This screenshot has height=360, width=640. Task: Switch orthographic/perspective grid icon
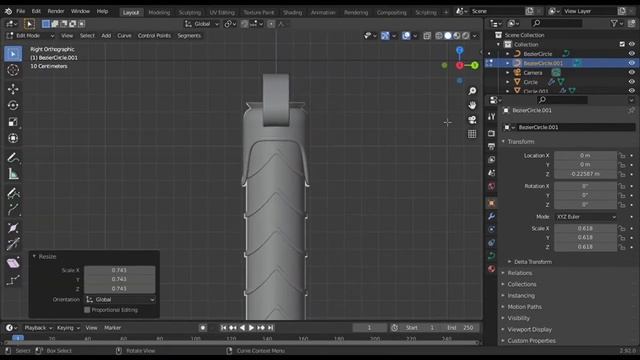[472, 134]
